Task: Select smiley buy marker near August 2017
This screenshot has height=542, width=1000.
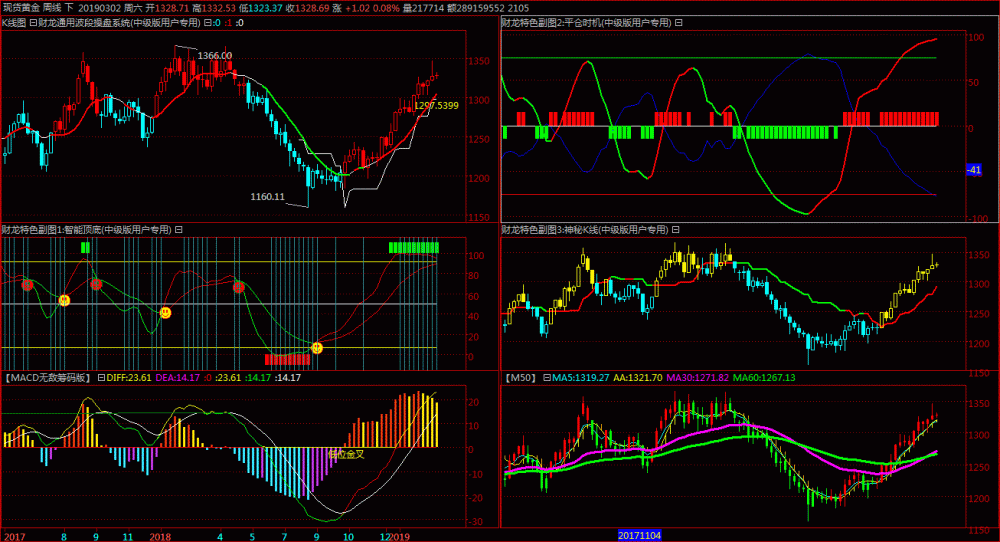Action: coord(64,300)
